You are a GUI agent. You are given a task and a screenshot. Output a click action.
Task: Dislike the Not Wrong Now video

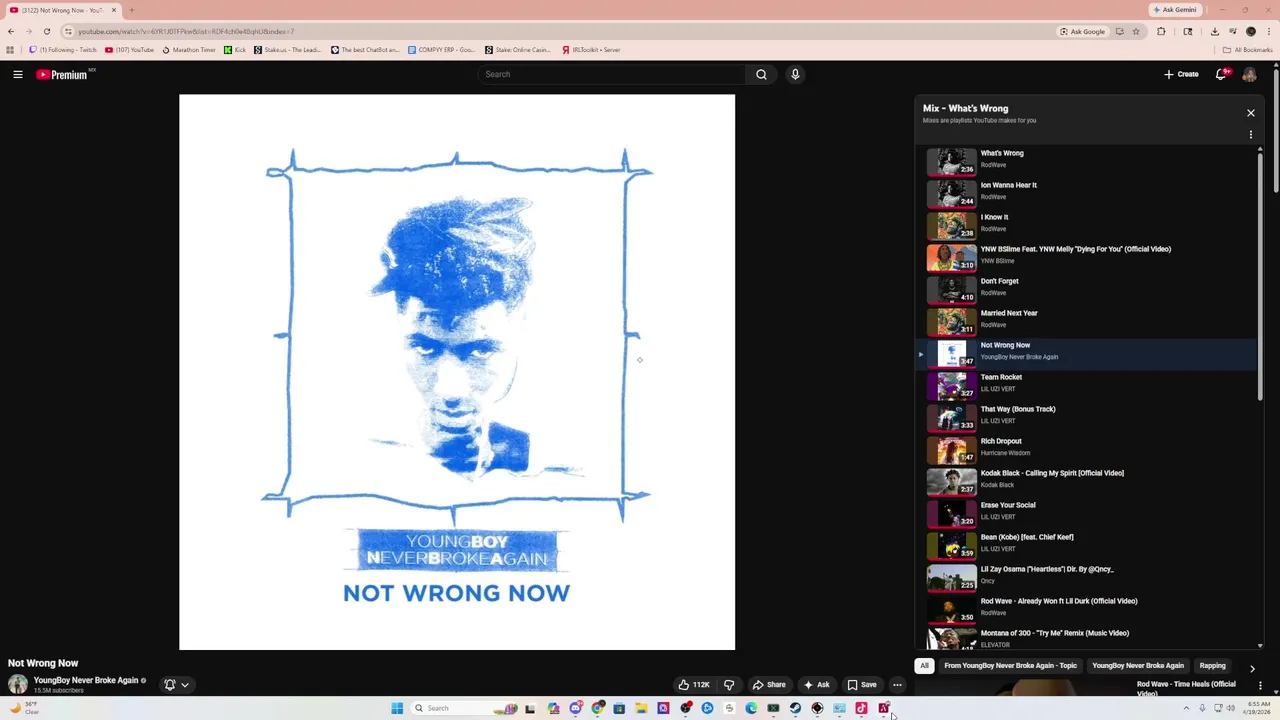click(x=729, y=685)
